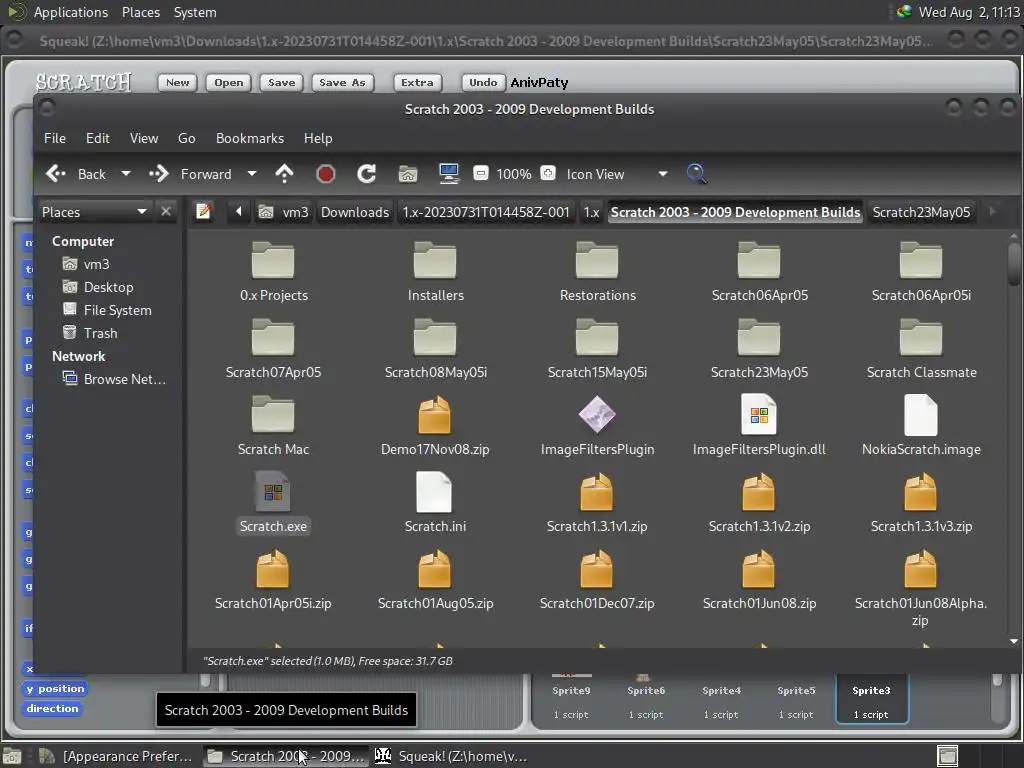Select the Scratch.exe file icon
This screenshot has width=1024, height=768.
[x=273, y=493]
